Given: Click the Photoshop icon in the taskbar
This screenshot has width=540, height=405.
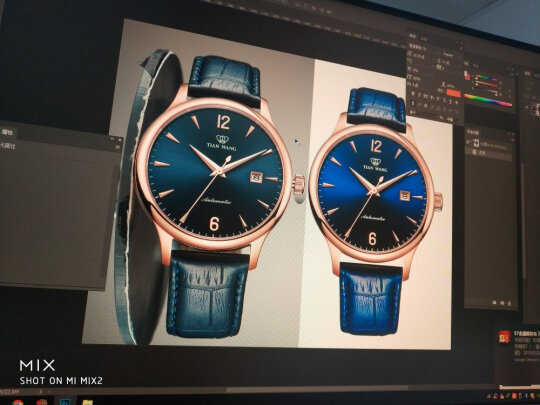Looking at the screenshot, I should [x=65, y=402].
